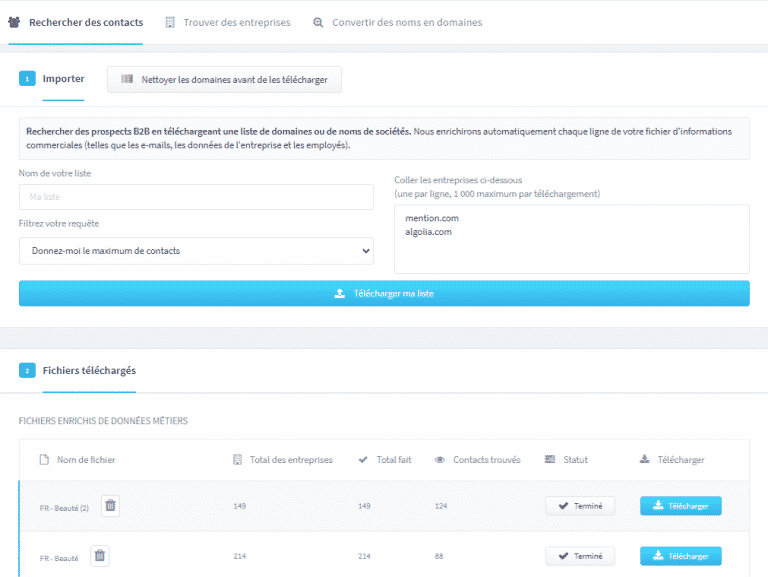This screenshot has height=577, width=768.
Task: Click Télécharger ma liste button
Action: pos(384,293)
